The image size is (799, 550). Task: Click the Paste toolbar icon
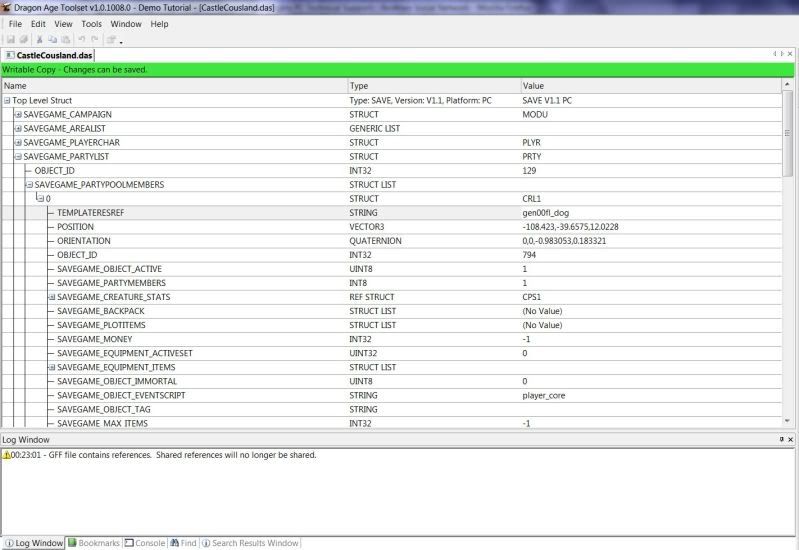coord(66,39)
